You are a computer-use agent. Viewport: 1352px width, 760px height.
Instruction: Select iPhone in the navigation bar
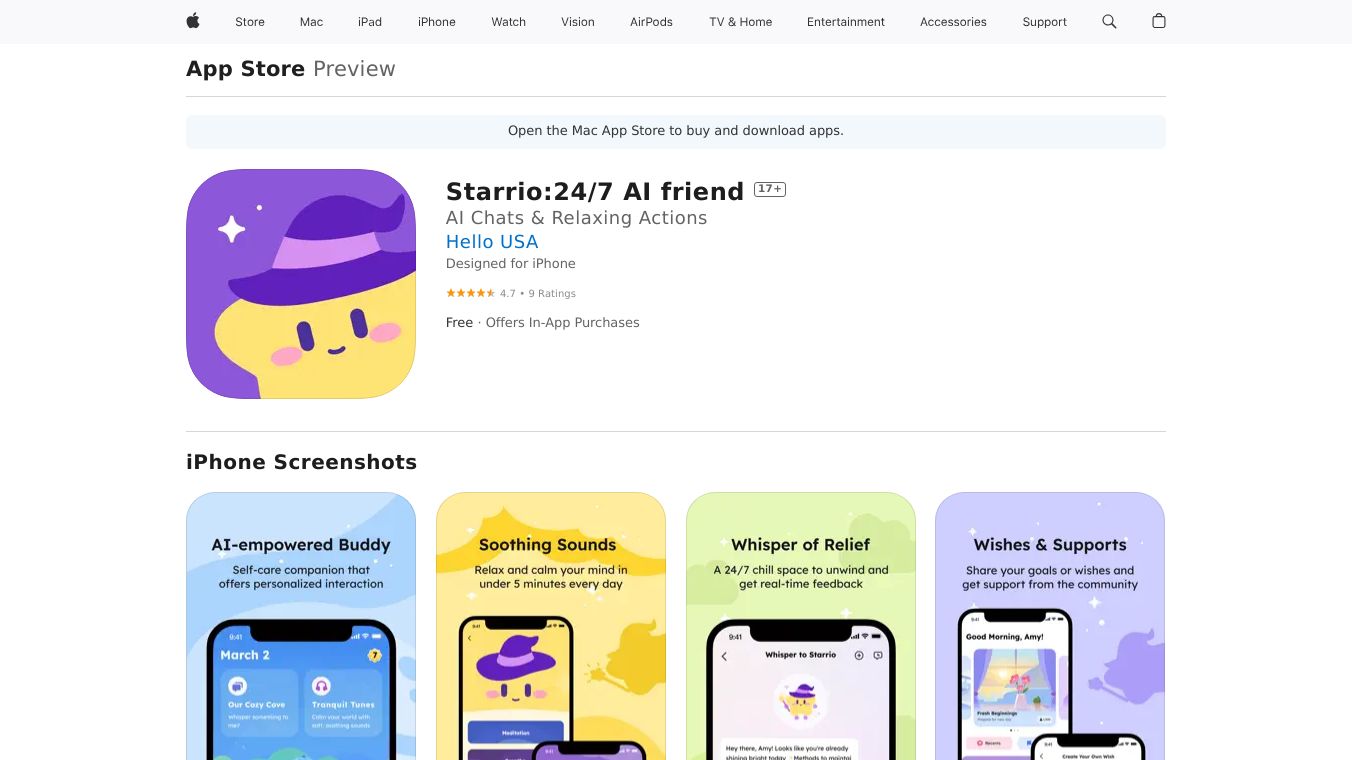[437, 22]
